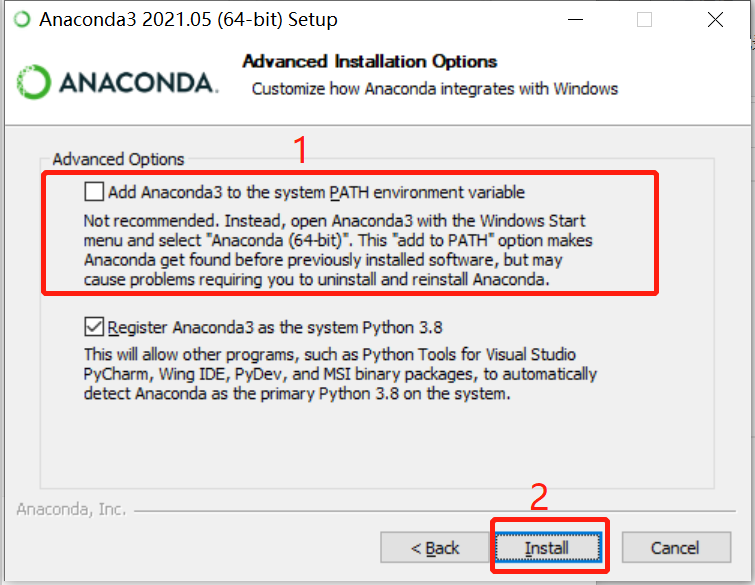This screenshot has height=585, width=755.
Task: Click the green Anaconda ring logo
Action: click(x=33, y=82)
